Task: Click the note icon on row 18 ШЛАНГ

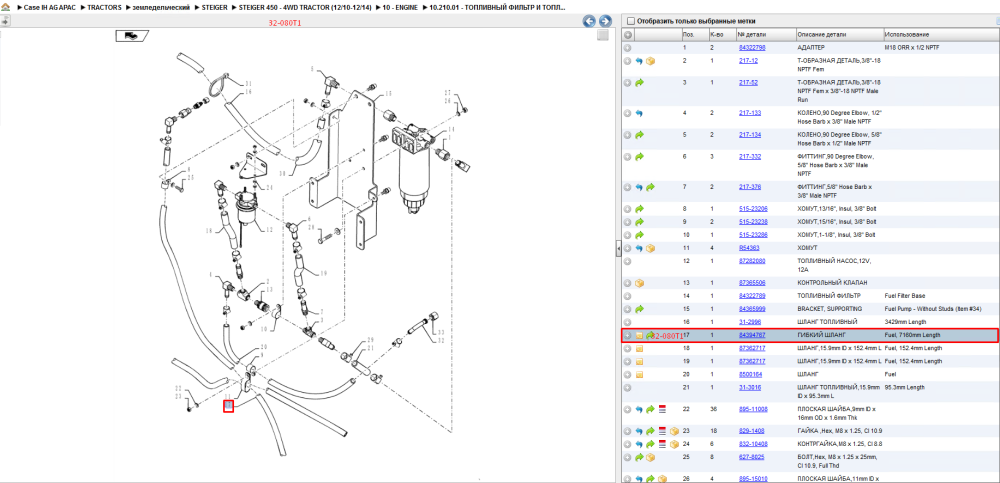Action: click(x=640, y=348)
